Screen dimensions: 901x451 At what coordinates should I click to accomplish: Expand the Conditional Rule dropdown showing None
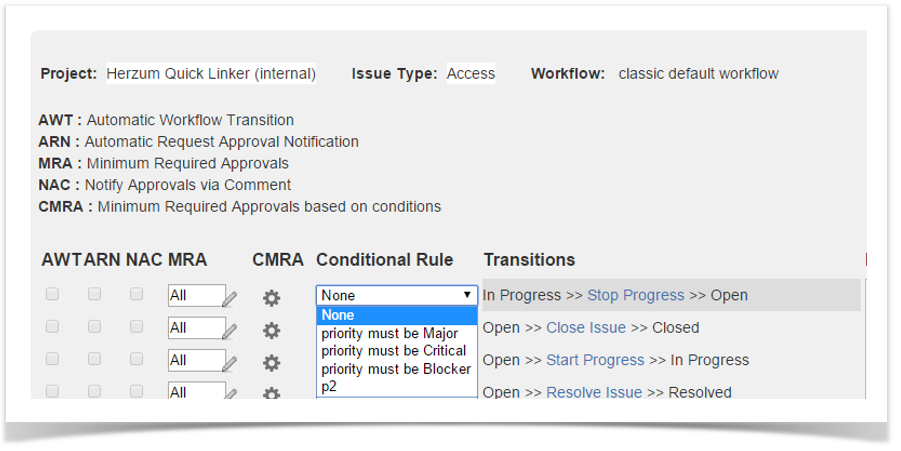[x=396, y=295]
